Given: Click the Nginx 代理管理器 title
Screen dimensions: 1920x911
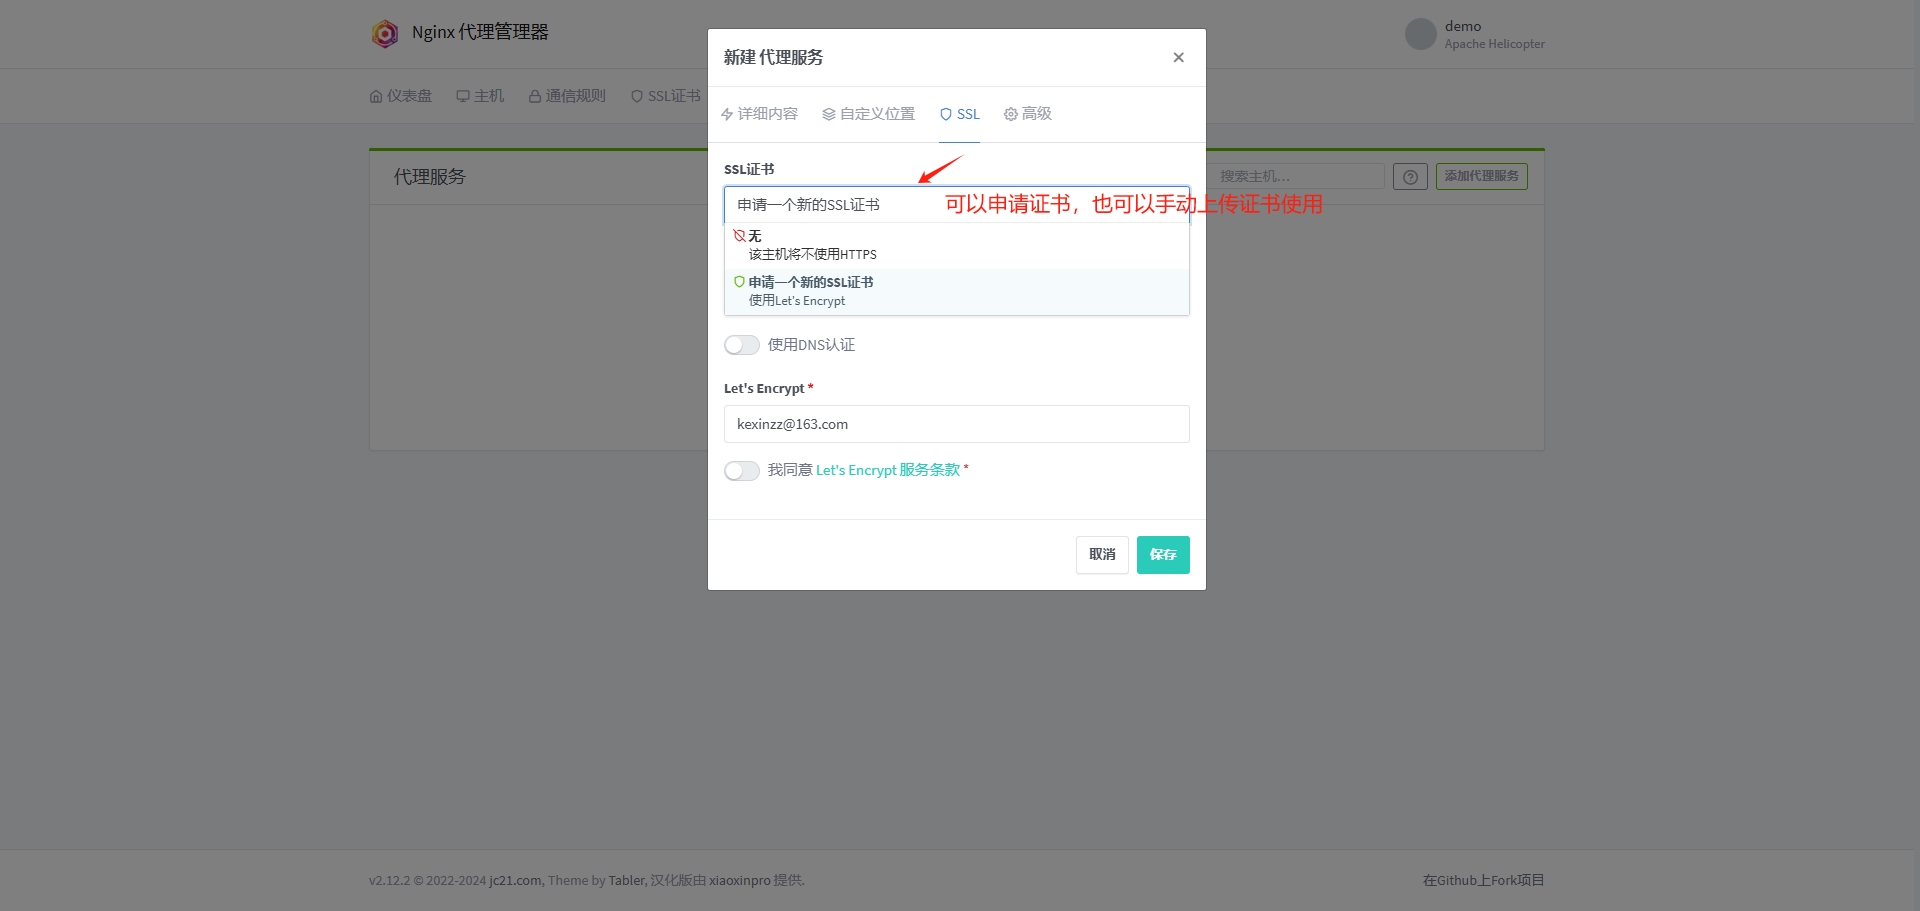Looking at the screenshot, I should pyautogui.click(x=480, y=33).
